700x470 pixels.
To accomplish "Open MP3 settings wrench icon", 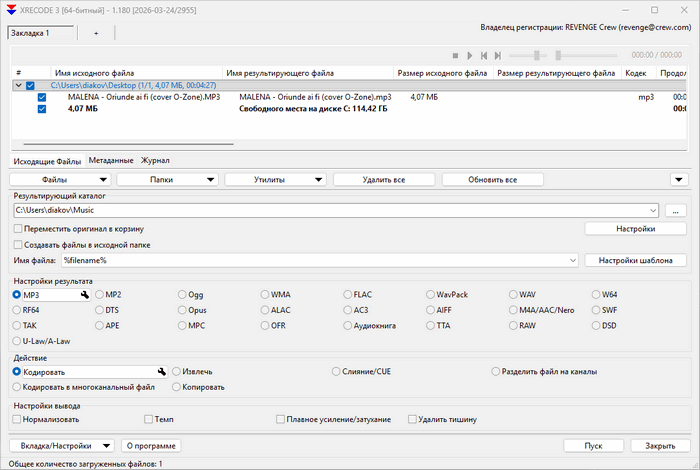I will coord(86,295).
